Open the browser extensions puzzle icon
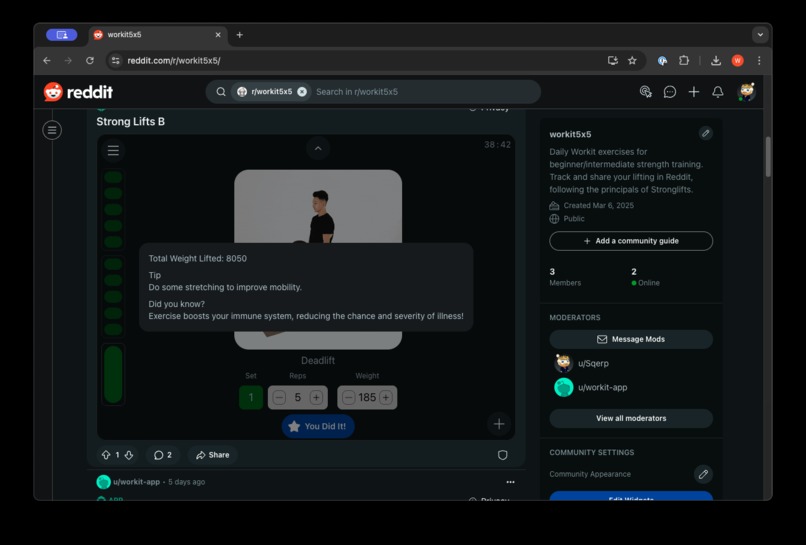Screen dimensions: 806x545 [x=683, y=61]
